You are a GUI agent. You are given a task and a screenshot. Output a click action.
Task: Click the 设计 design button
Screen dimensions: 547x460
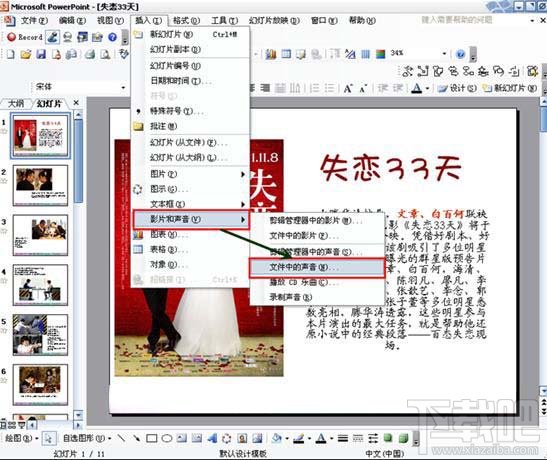(x=457, y=88)
